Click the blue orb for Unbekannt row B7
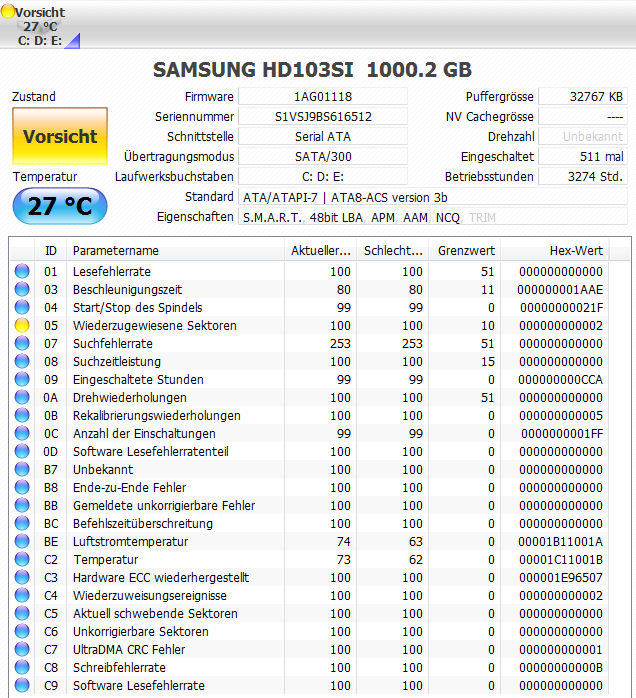This screenshot has height=698, width=636. pos(22,469)
